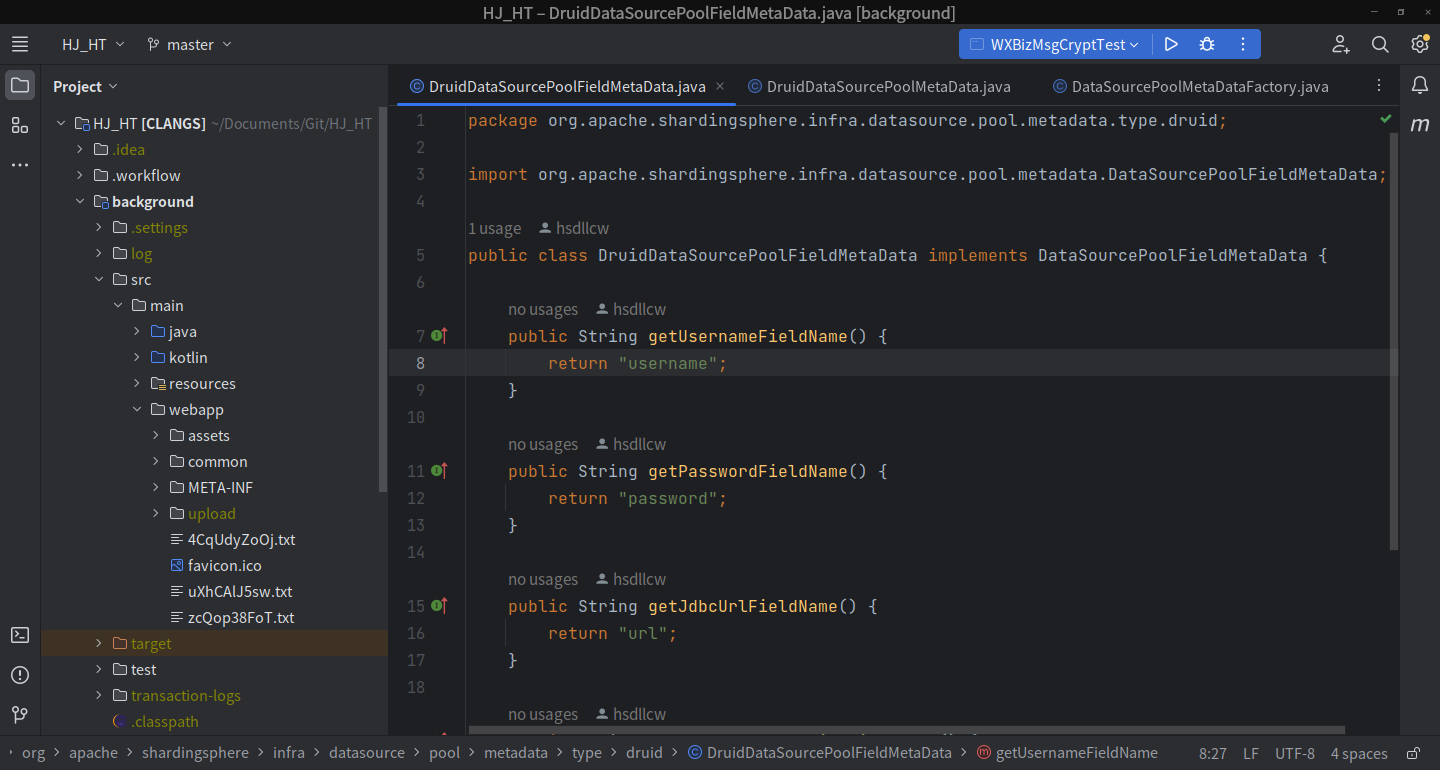This screenshot has width=1440, height=770.
Task: Open the Problems tool window
Action: pyautogui.click(x=20, y=675)
